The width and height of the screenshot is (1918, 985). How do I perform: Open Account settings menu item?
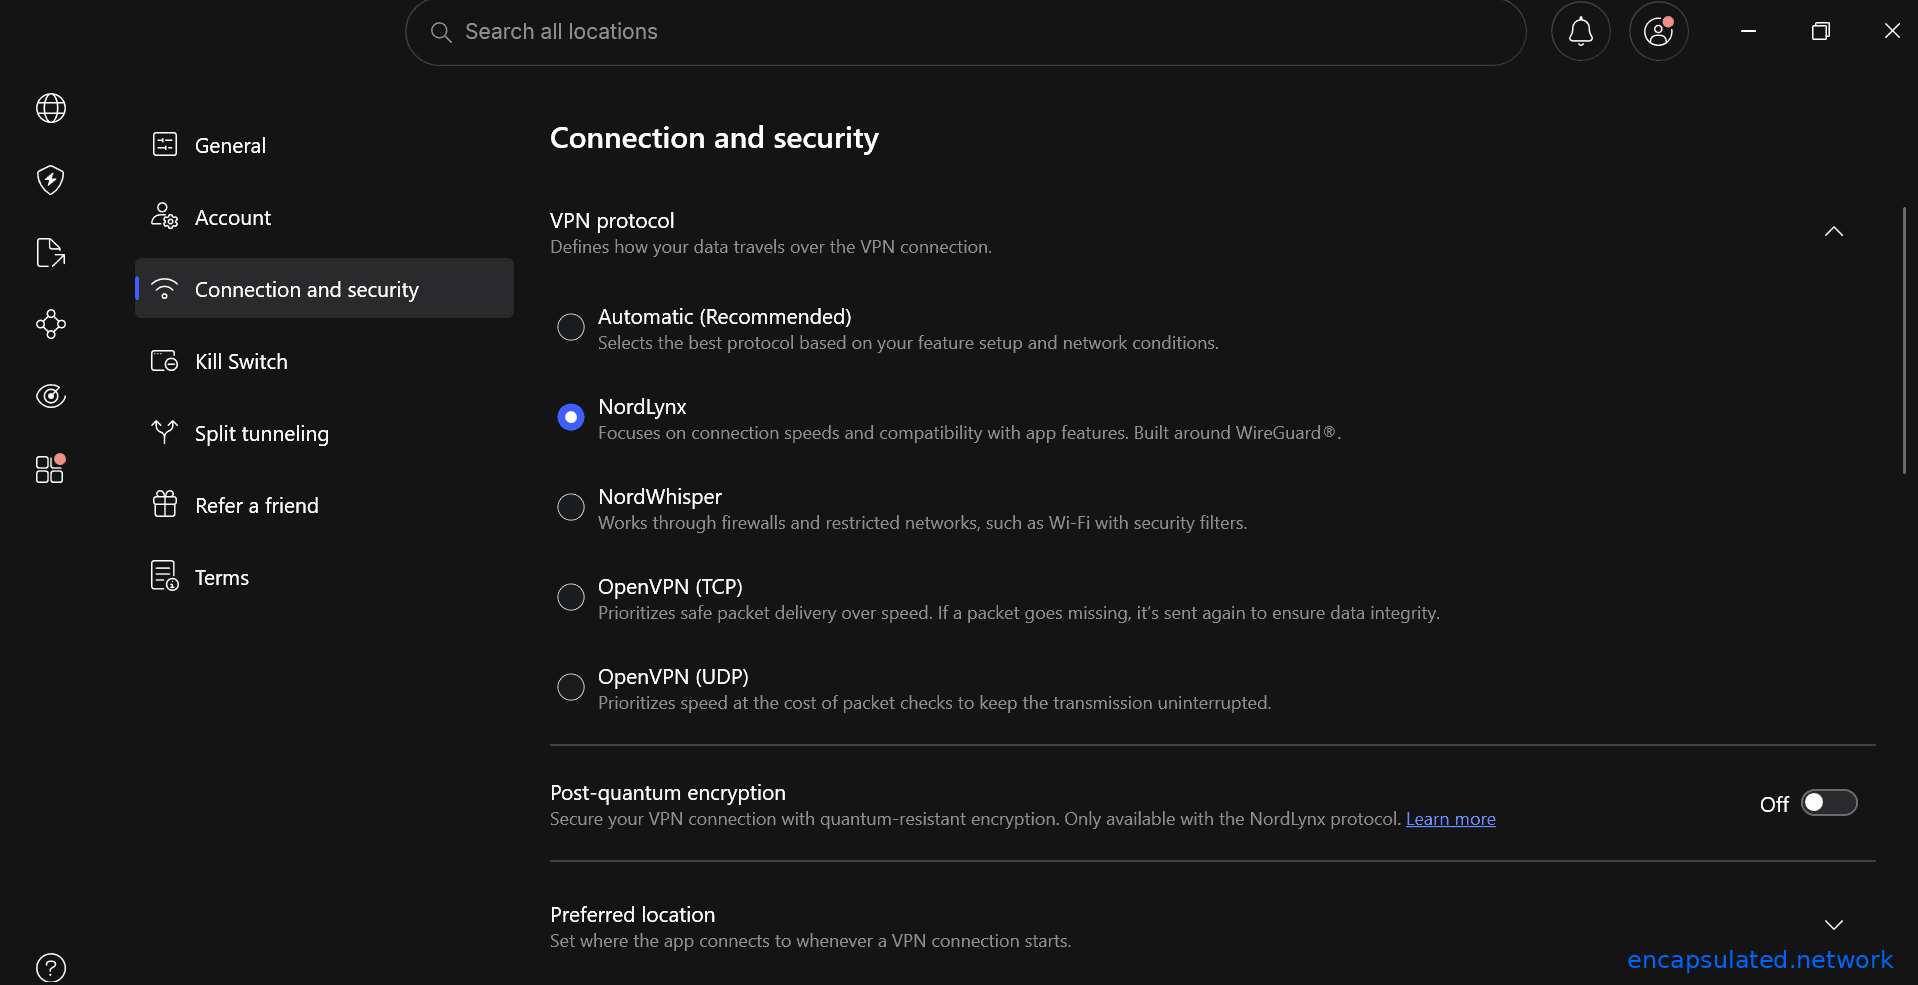tap(324, 217)
